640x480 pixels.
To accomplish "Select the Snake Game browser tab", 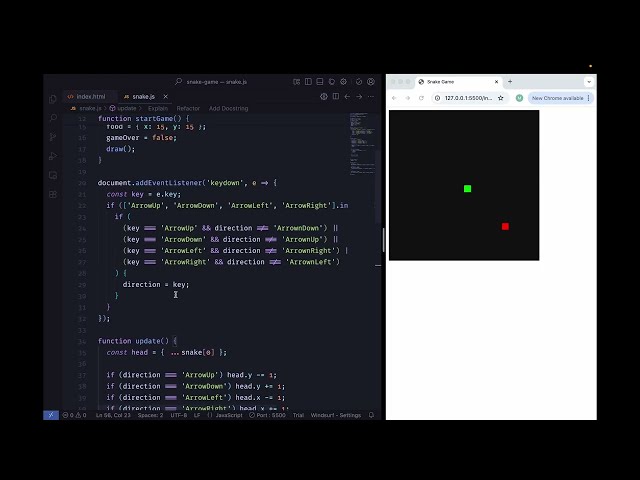I will 458,82.
